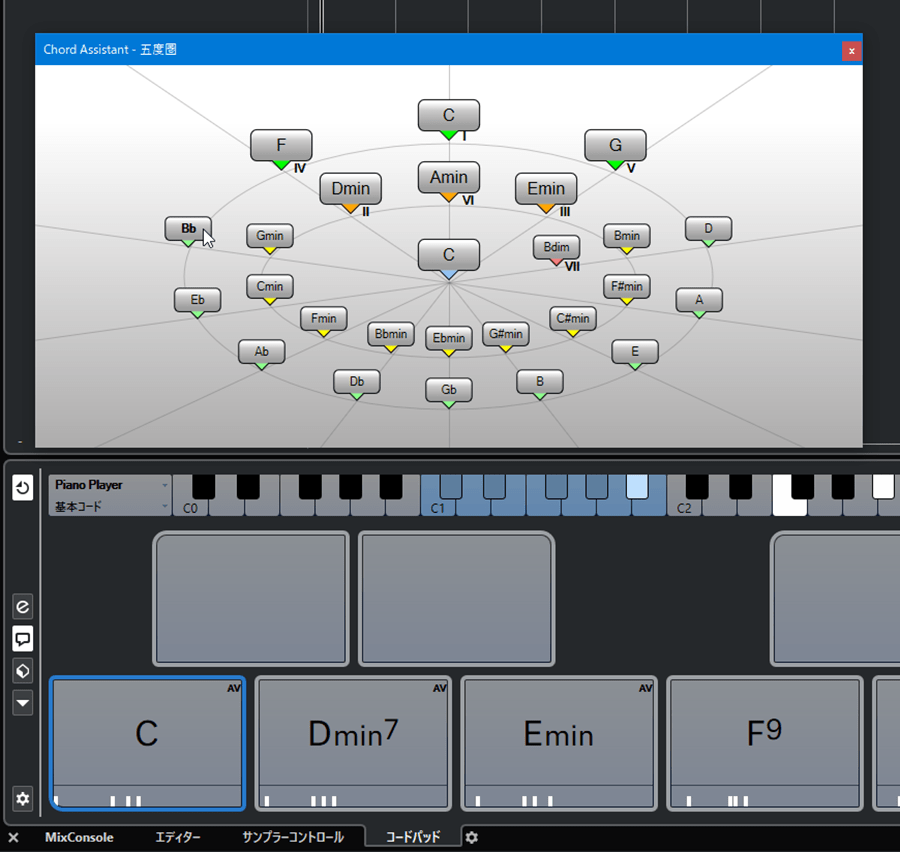Image resolution: width=900 pixels, height=852 pixels.
Task: Toggle the Chord Assistant speech-bubble icon
Action: click(x=22, y=638)
